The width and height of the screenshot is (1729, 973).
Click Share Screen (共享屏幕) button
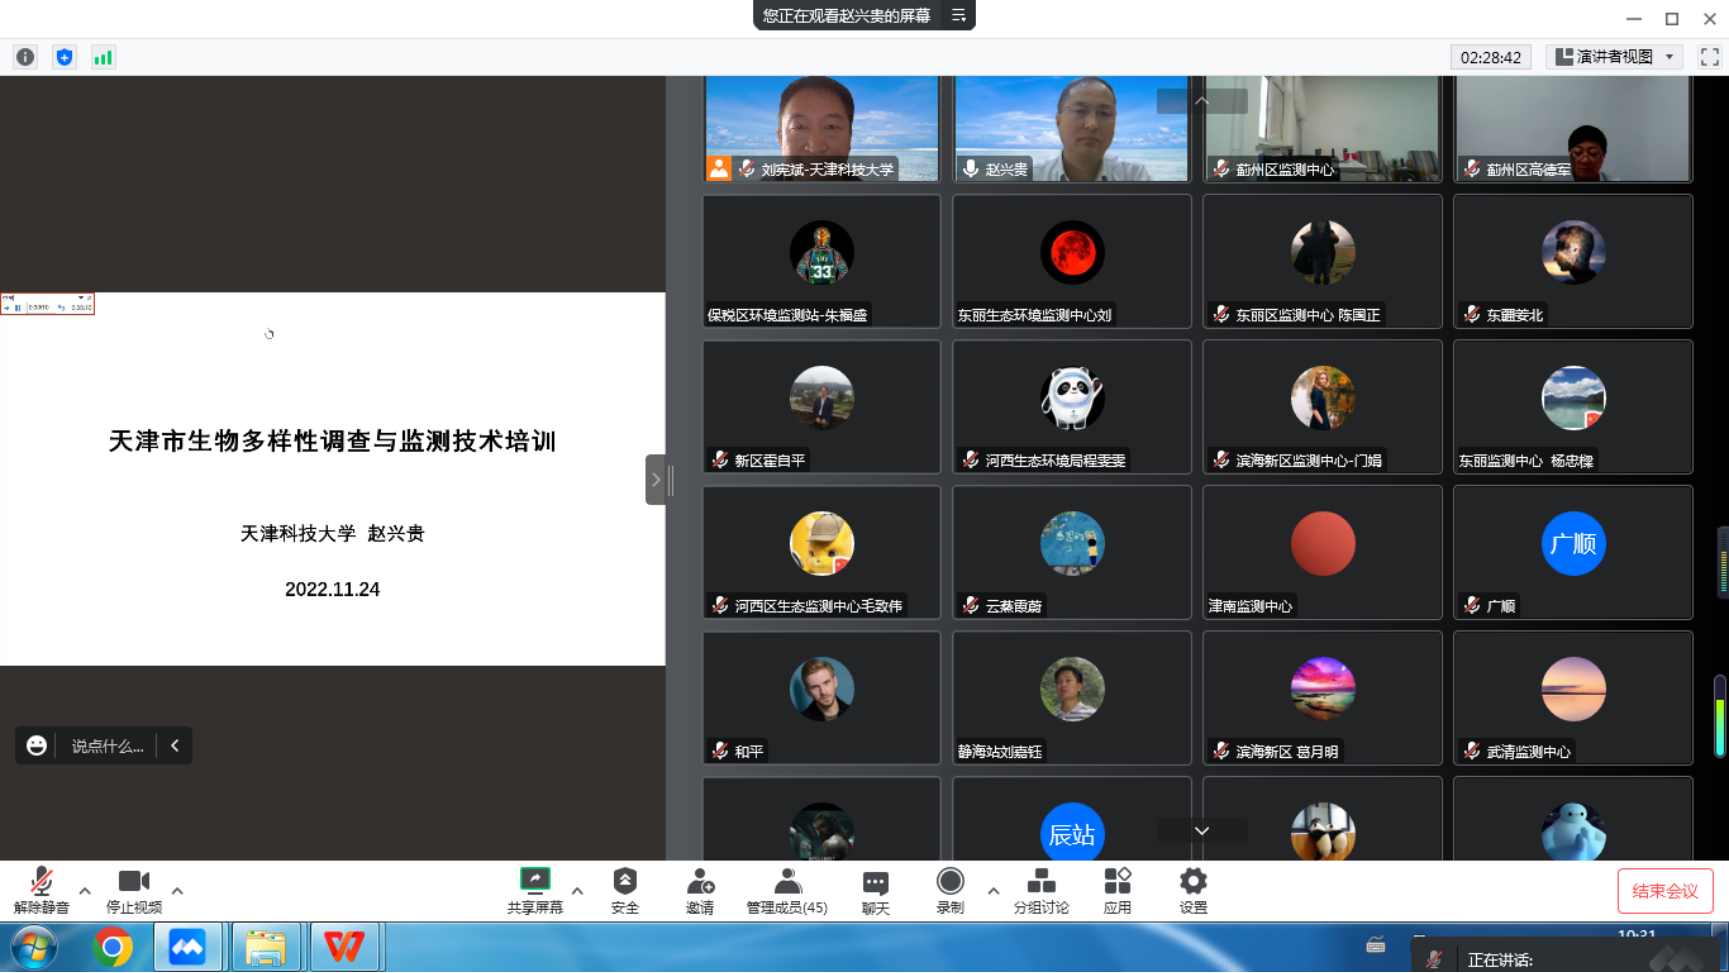[535, 890]
